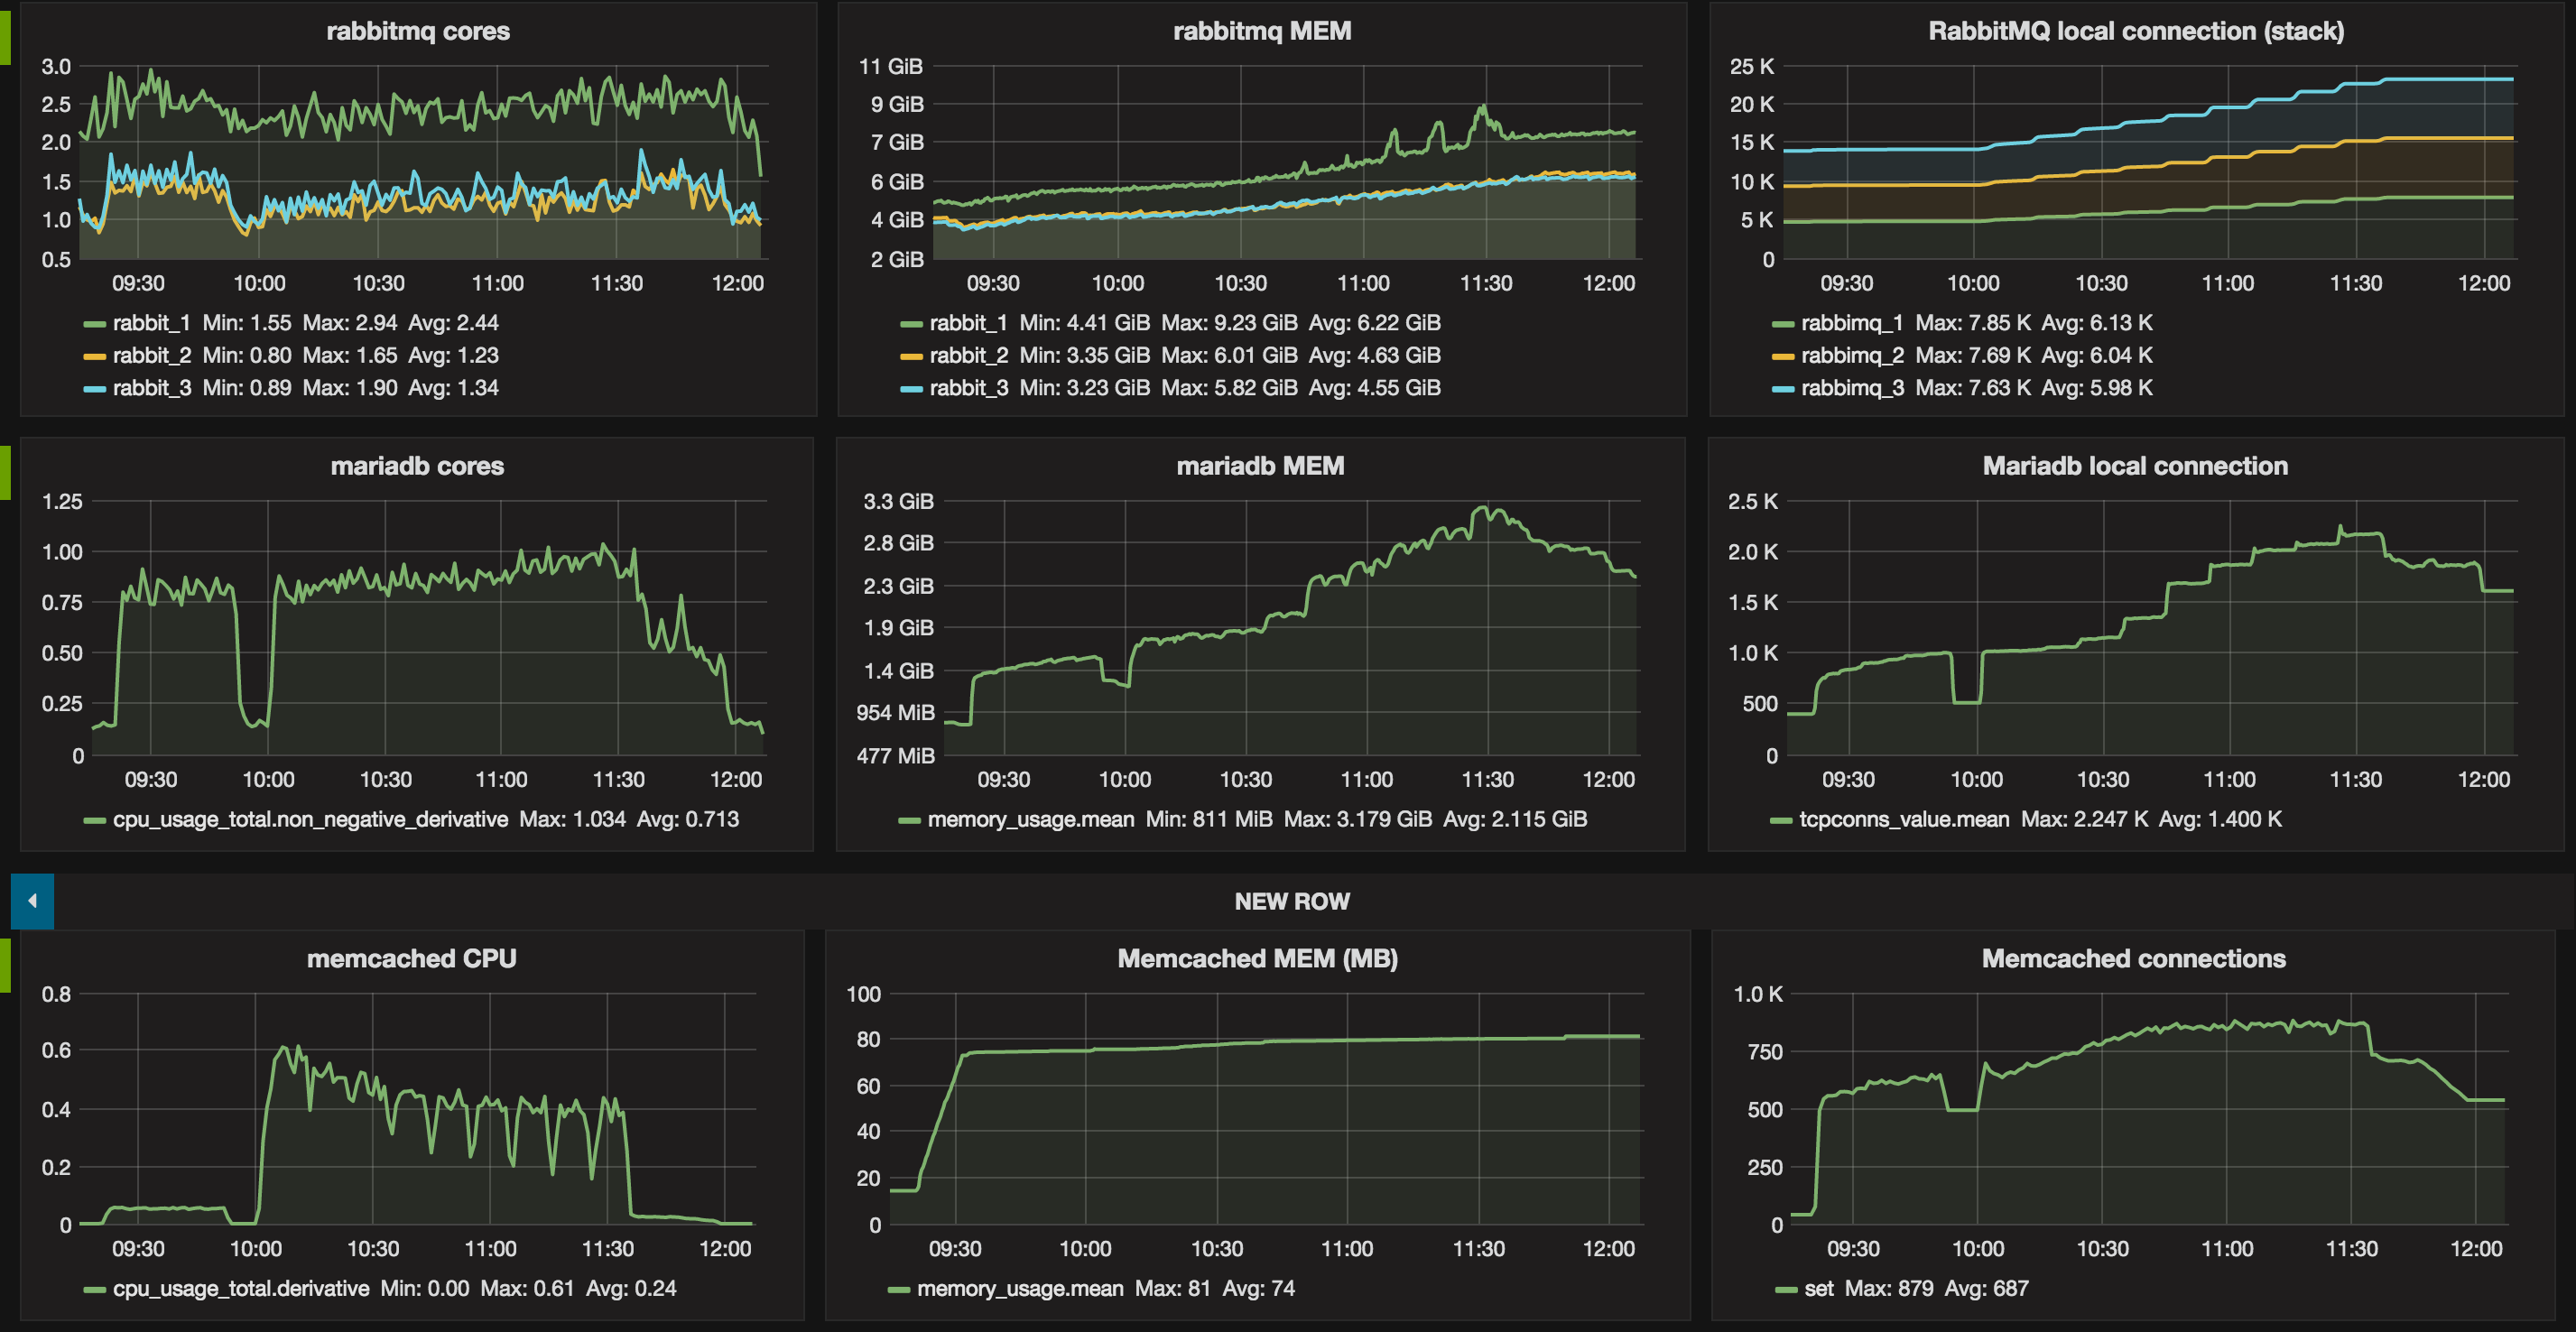The width and height of the screenshot is (2576, 1332).
Task: Open the rabbitmq cores panel title menu
Action: [418, 31]
